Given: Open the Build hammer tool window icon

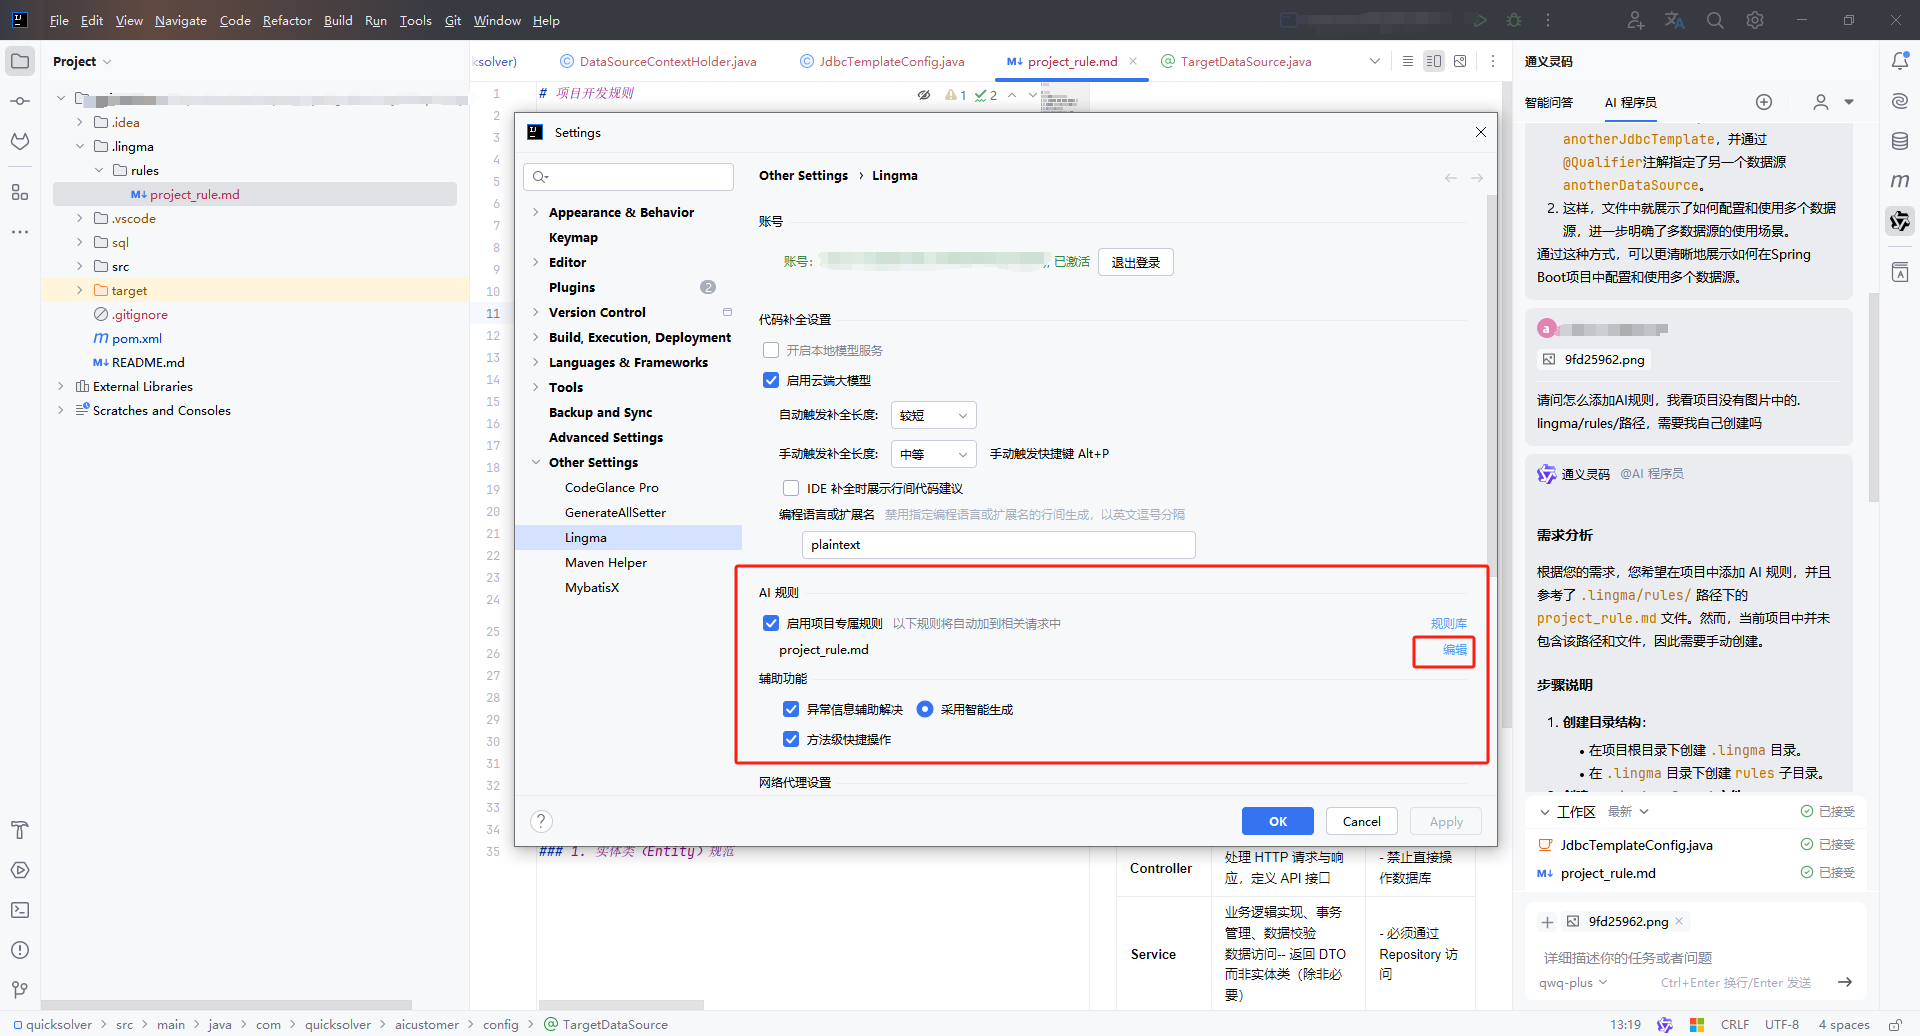Looking at the screenshot, I should (20, 830).
